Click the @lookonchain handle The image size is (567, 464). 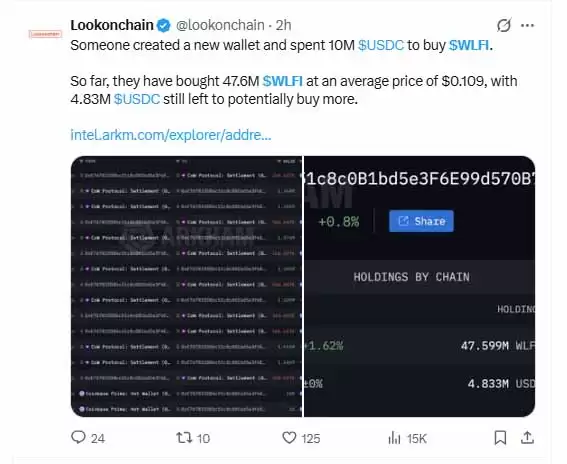[x=220, y=25]
